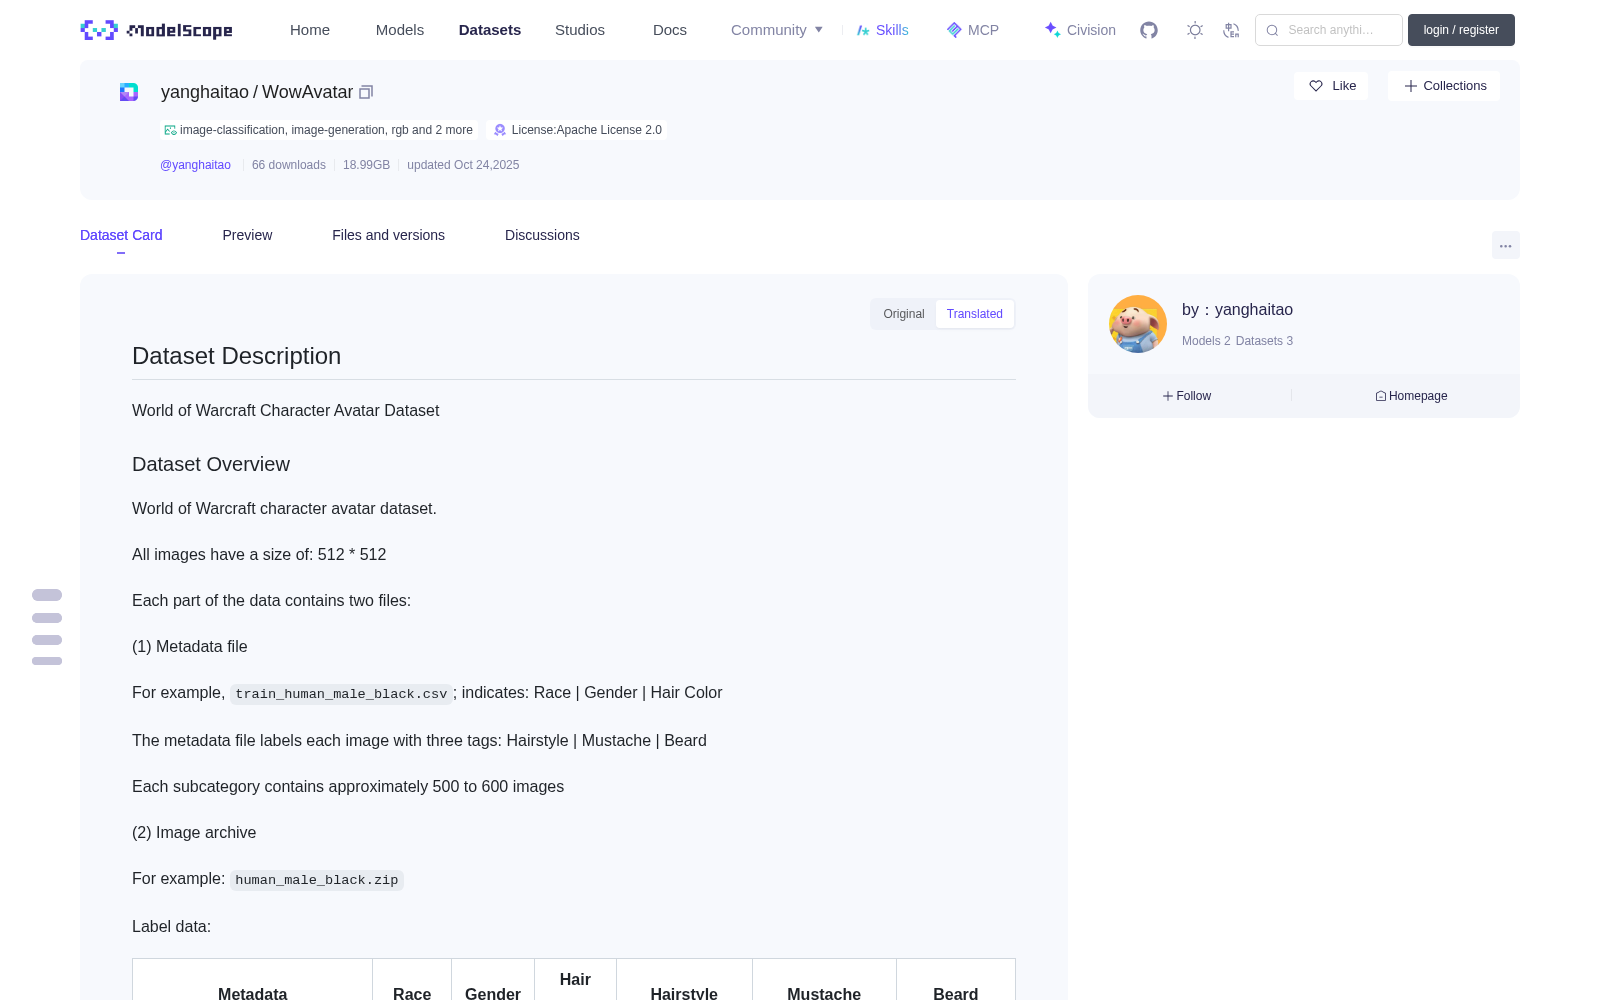Click the Beard table column header
The height and width of the screenshot is (1000, 1600).
(x=956, y=993)
